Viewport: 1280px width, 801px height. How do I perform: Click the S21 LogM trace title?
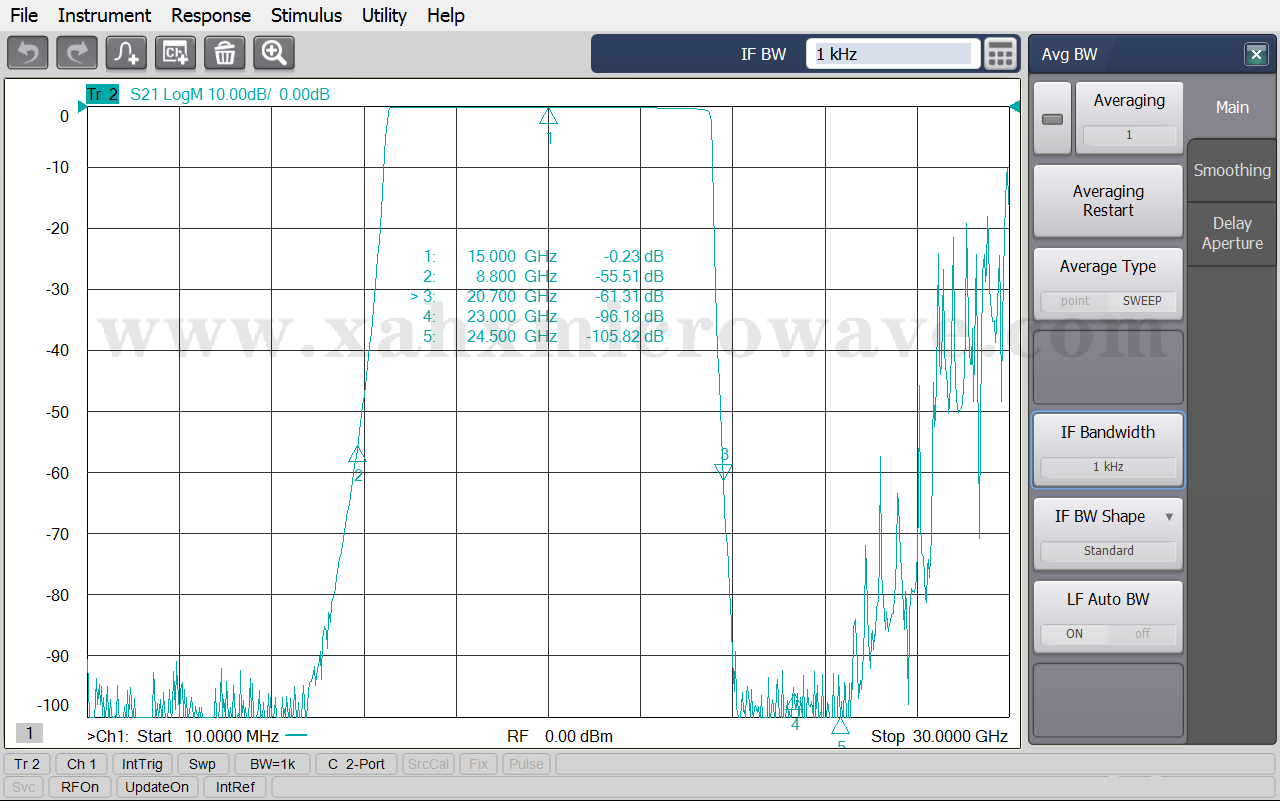230,95
